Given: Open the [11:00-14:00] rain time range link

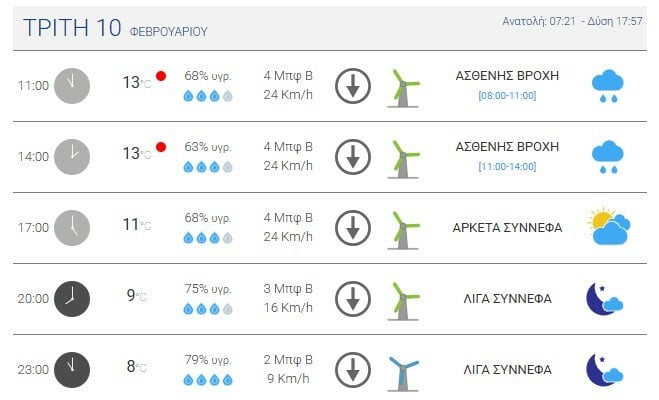Looking at the screenshot, I should click(507, 166).
